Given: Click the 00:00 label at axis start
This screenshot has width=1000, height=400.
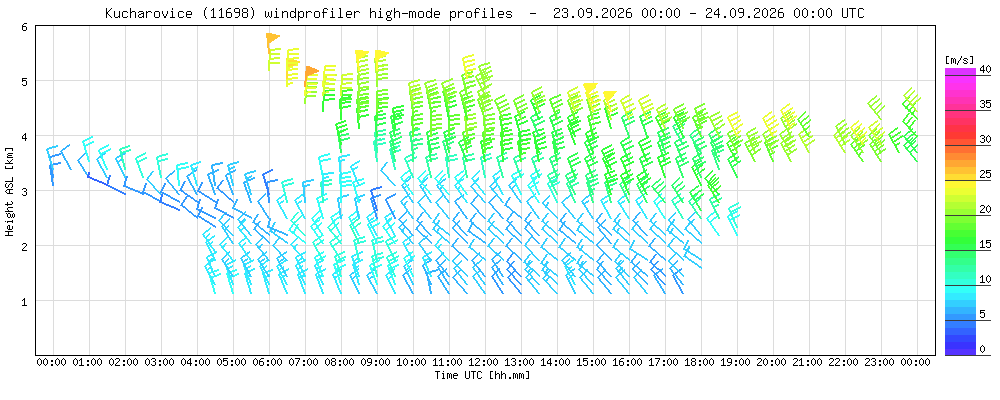Looking at the screenshot, I should point(52,362).
